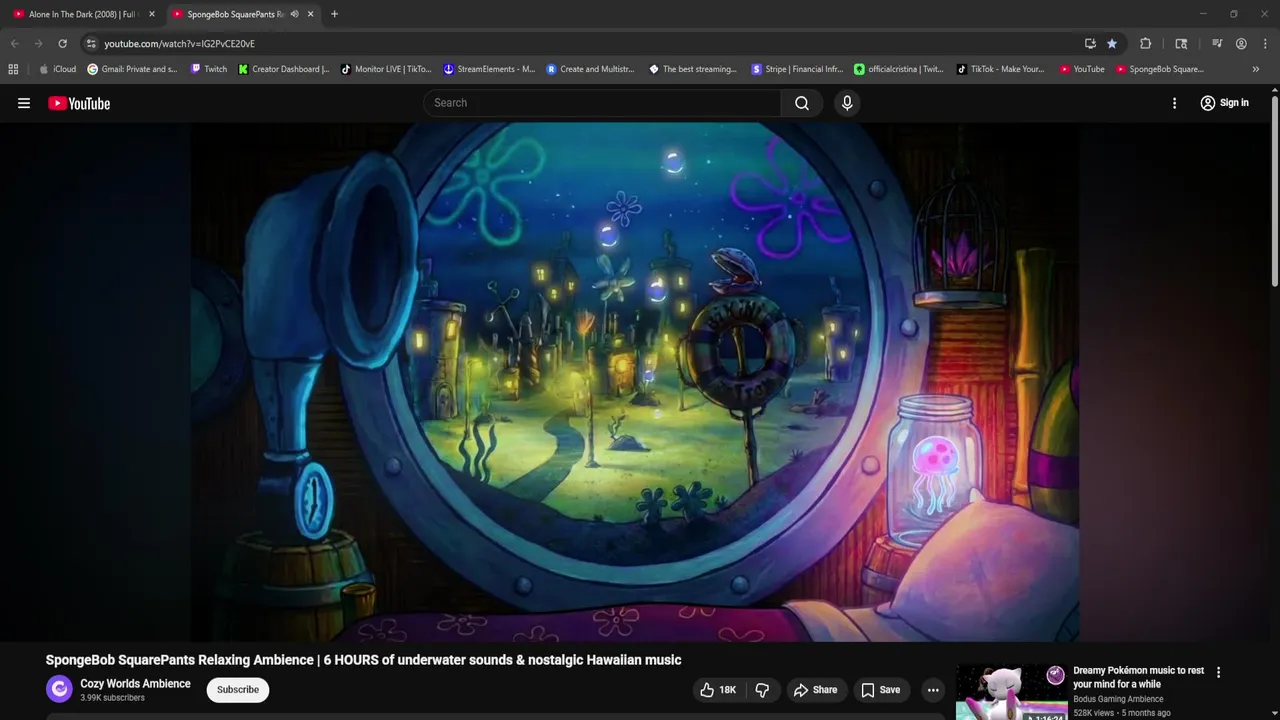Screen dimensions: 1280x720
Task: Subscribe to Cozy Worlds Ambience
Action: tap(238, 690)
